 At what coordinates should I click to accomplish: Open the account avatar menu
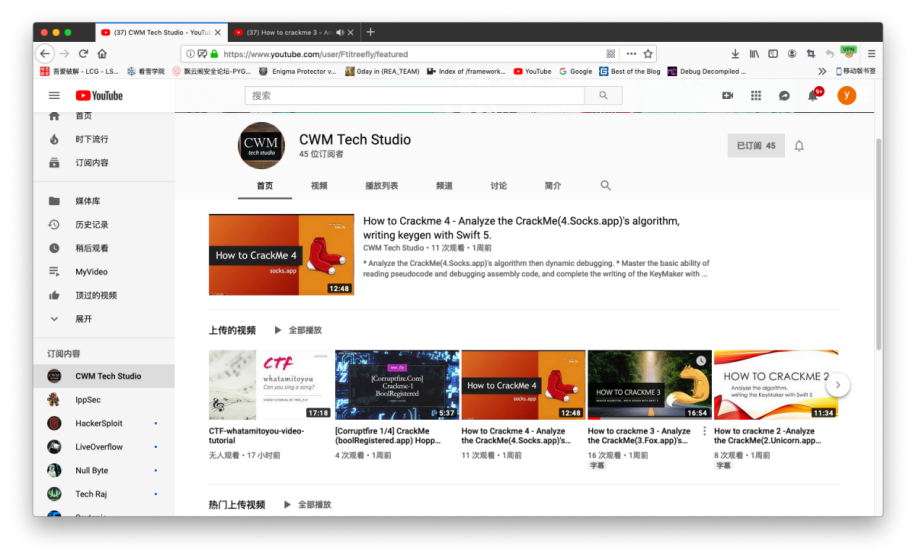846,95
